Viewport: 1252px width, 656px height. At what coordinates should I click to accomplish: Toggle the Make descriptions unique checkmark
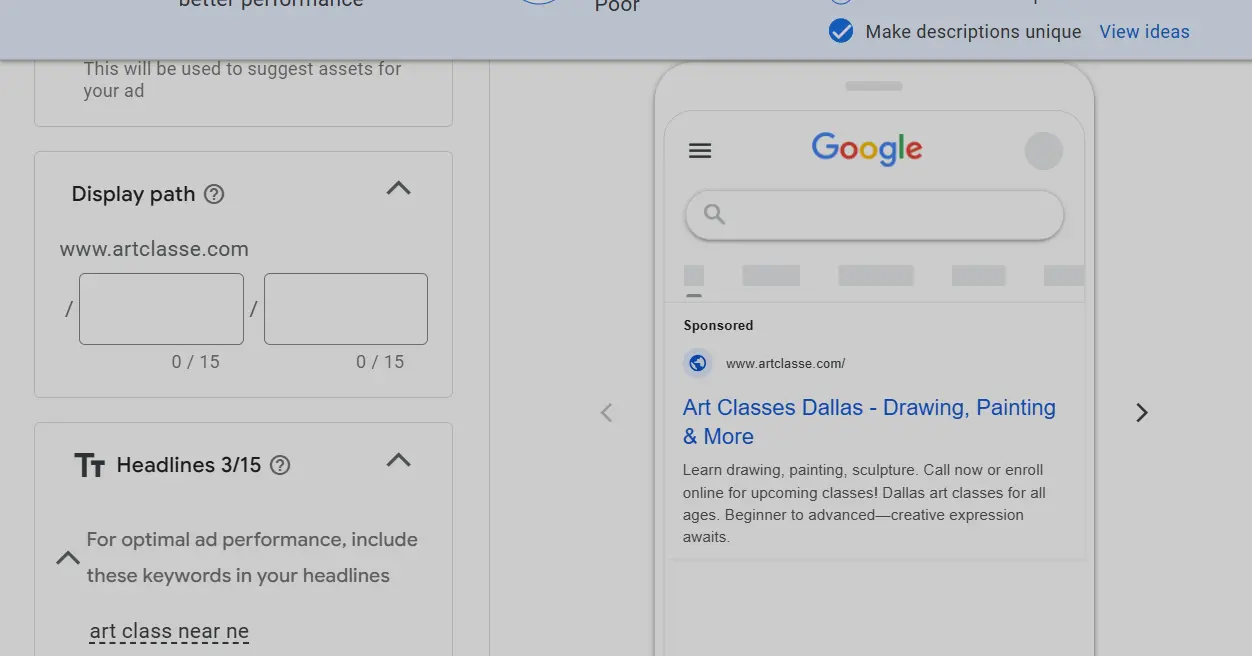[x=841, y=31]
